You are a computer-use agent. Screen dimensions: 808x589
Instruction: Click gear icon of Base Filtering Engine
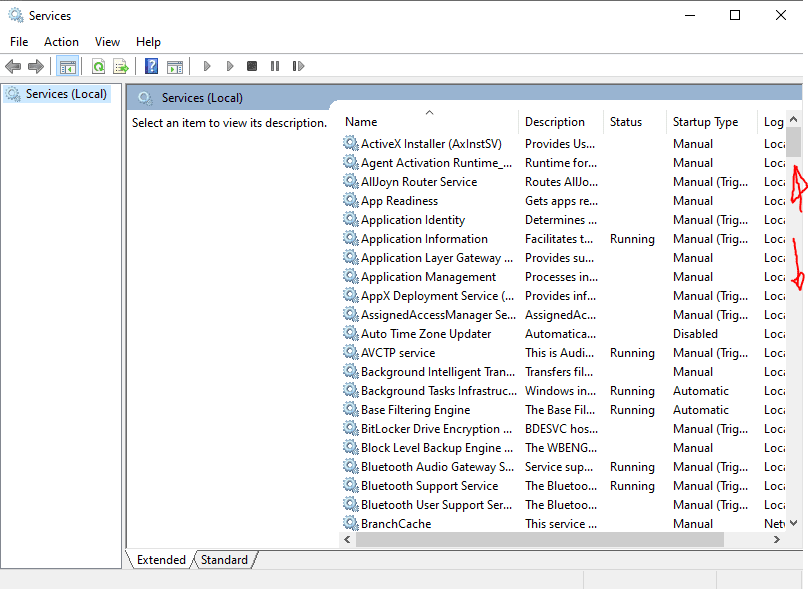click(x=351, y=410)
